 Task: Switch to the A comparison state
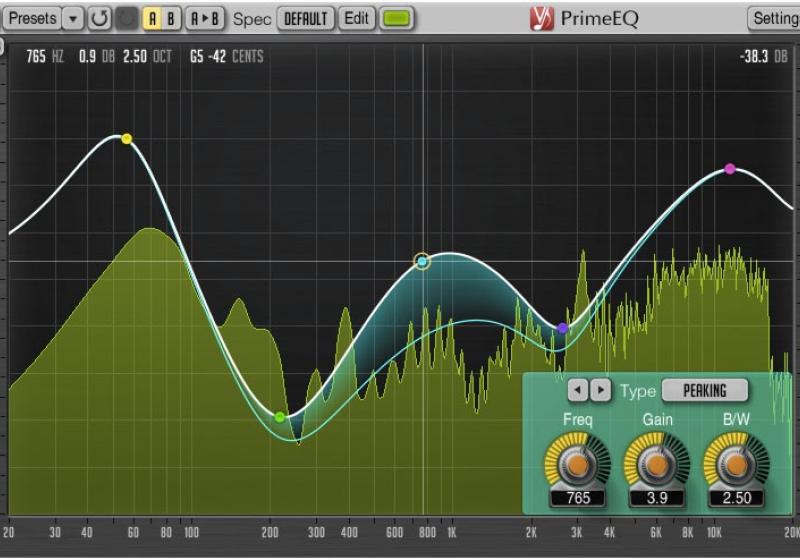[151, 18]
